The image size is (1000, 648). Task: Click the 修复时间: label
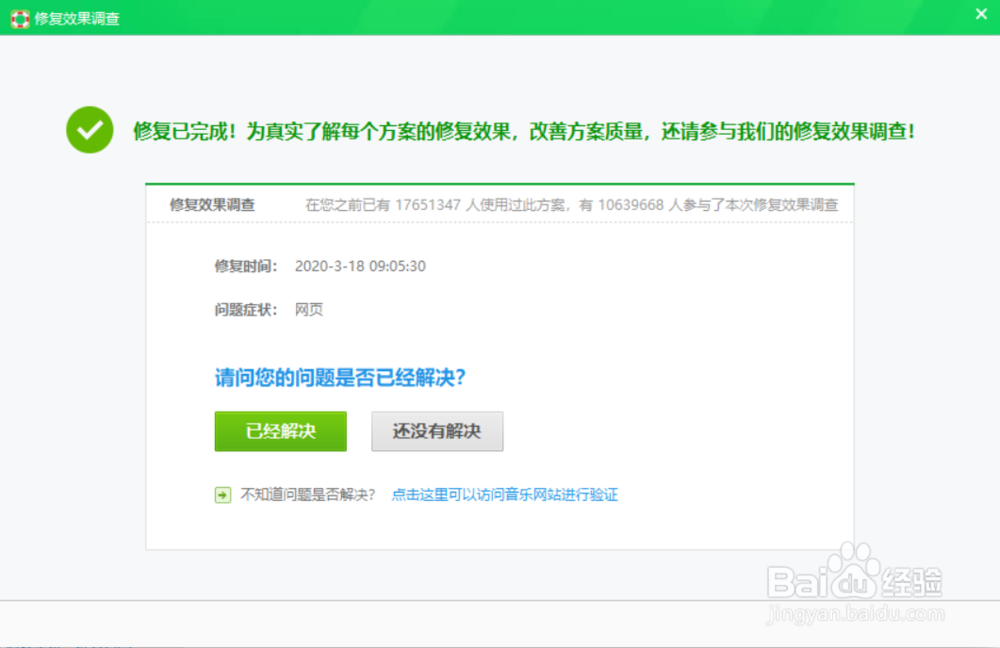click(x=246, y=266)
